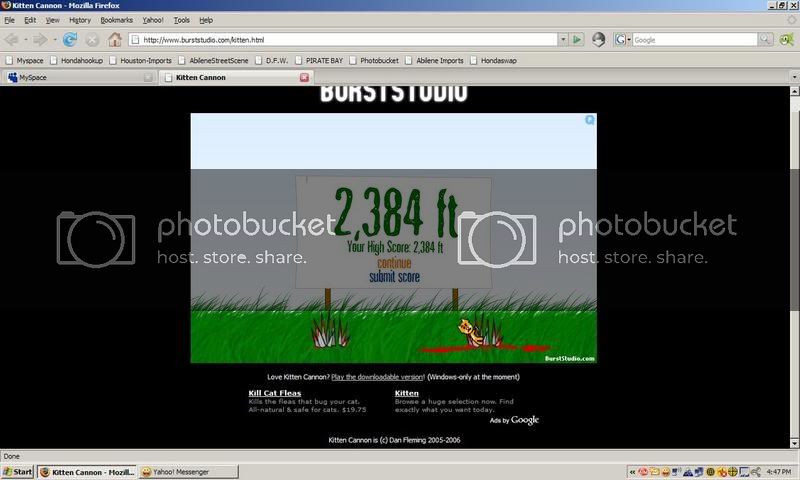Open the Windows Start menu
The height and width of the screenshot is (480, 800).
[x=17, y=472]
